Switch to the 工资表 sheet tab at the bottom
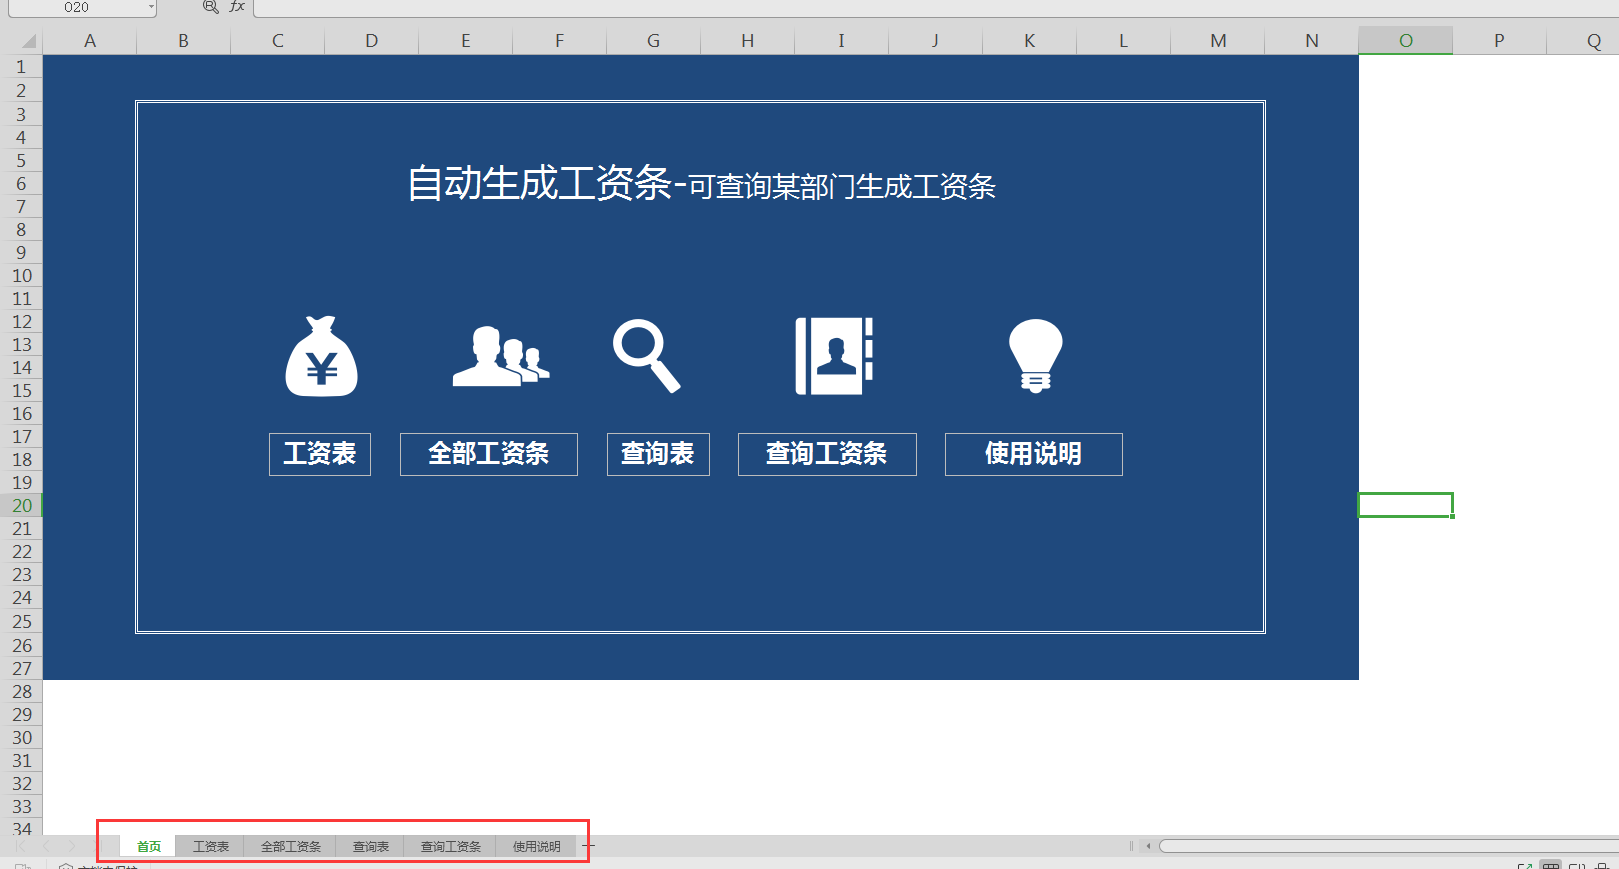 [x=211, y=846]
